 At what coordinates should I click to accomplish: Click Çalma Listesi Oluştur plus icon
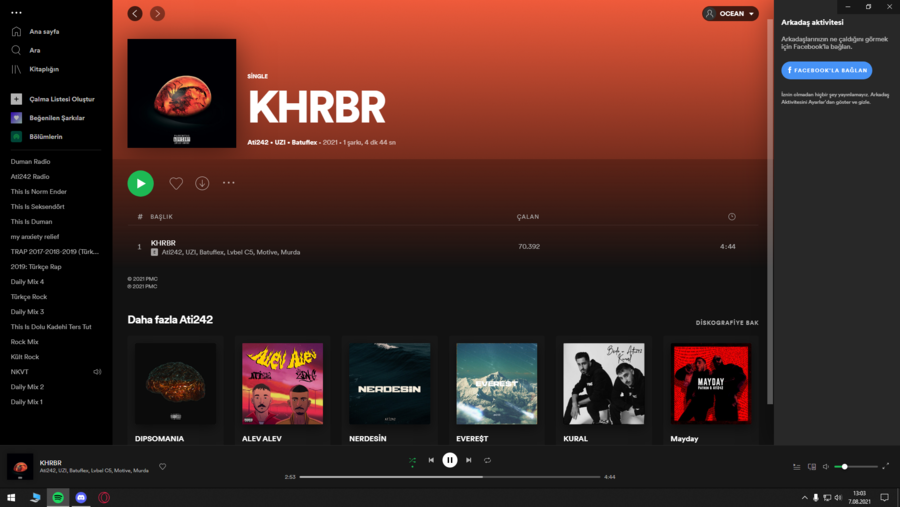point(16,99)
